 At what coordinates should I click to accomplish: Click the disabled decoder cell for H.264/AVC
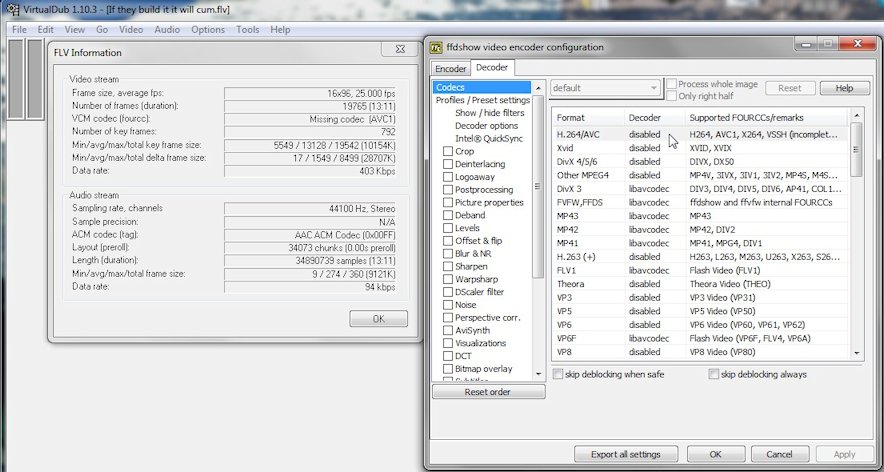(644, 135)
